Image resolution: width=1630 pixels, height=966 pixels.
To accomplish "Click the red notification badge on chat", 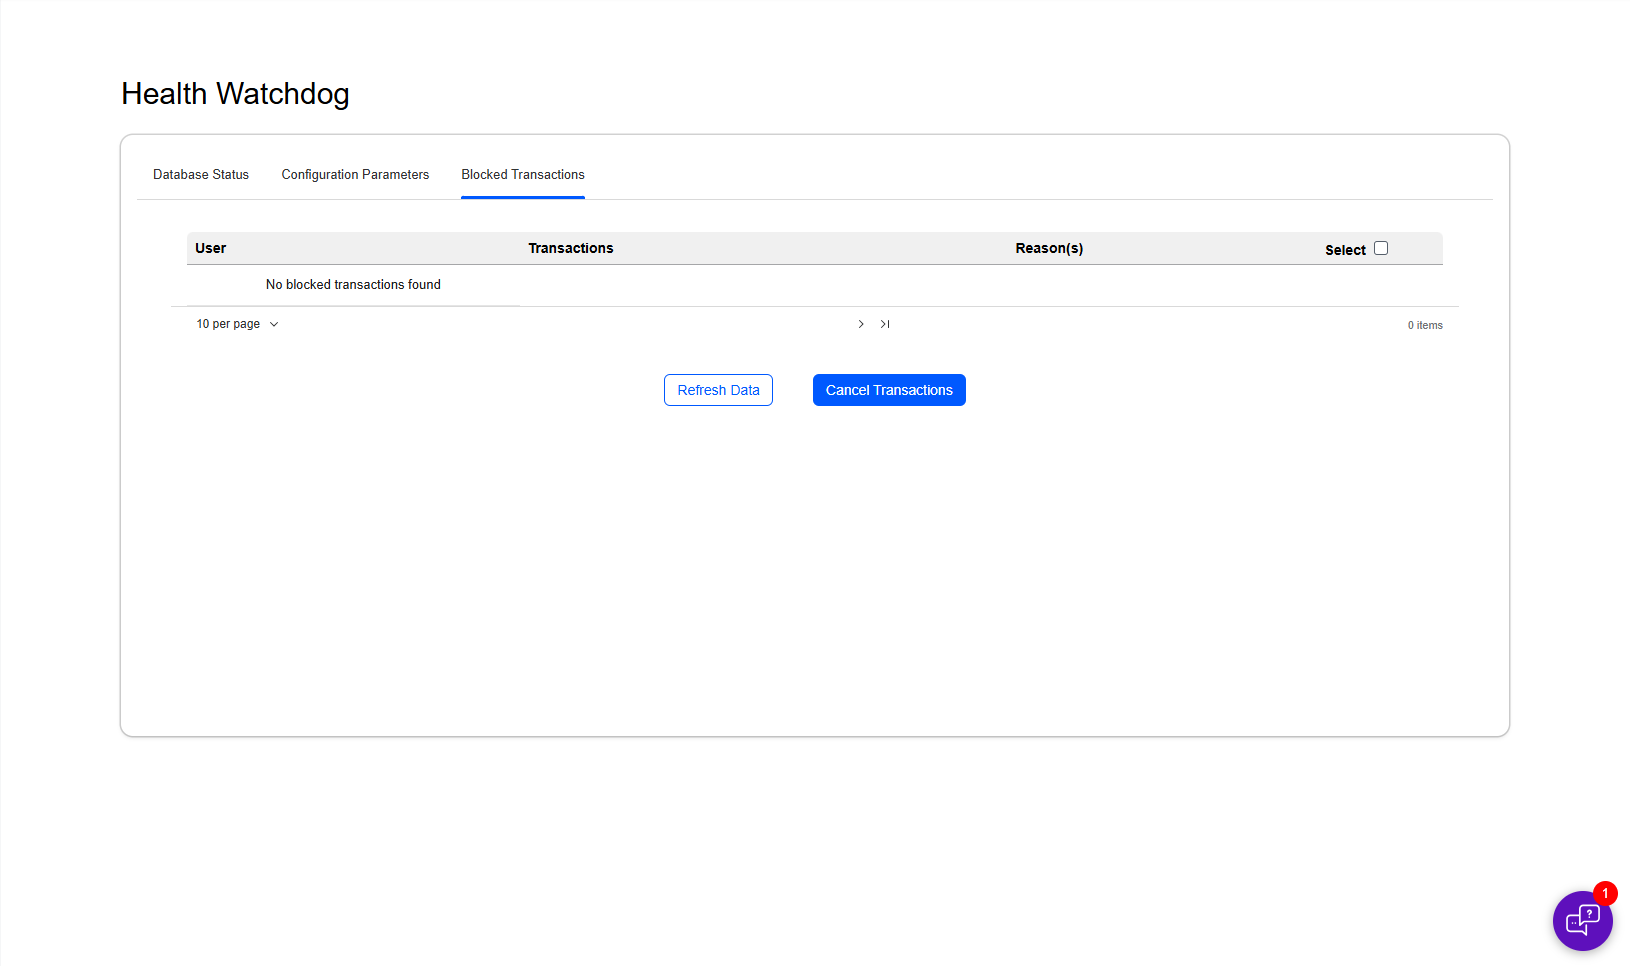I will 1605,893.
